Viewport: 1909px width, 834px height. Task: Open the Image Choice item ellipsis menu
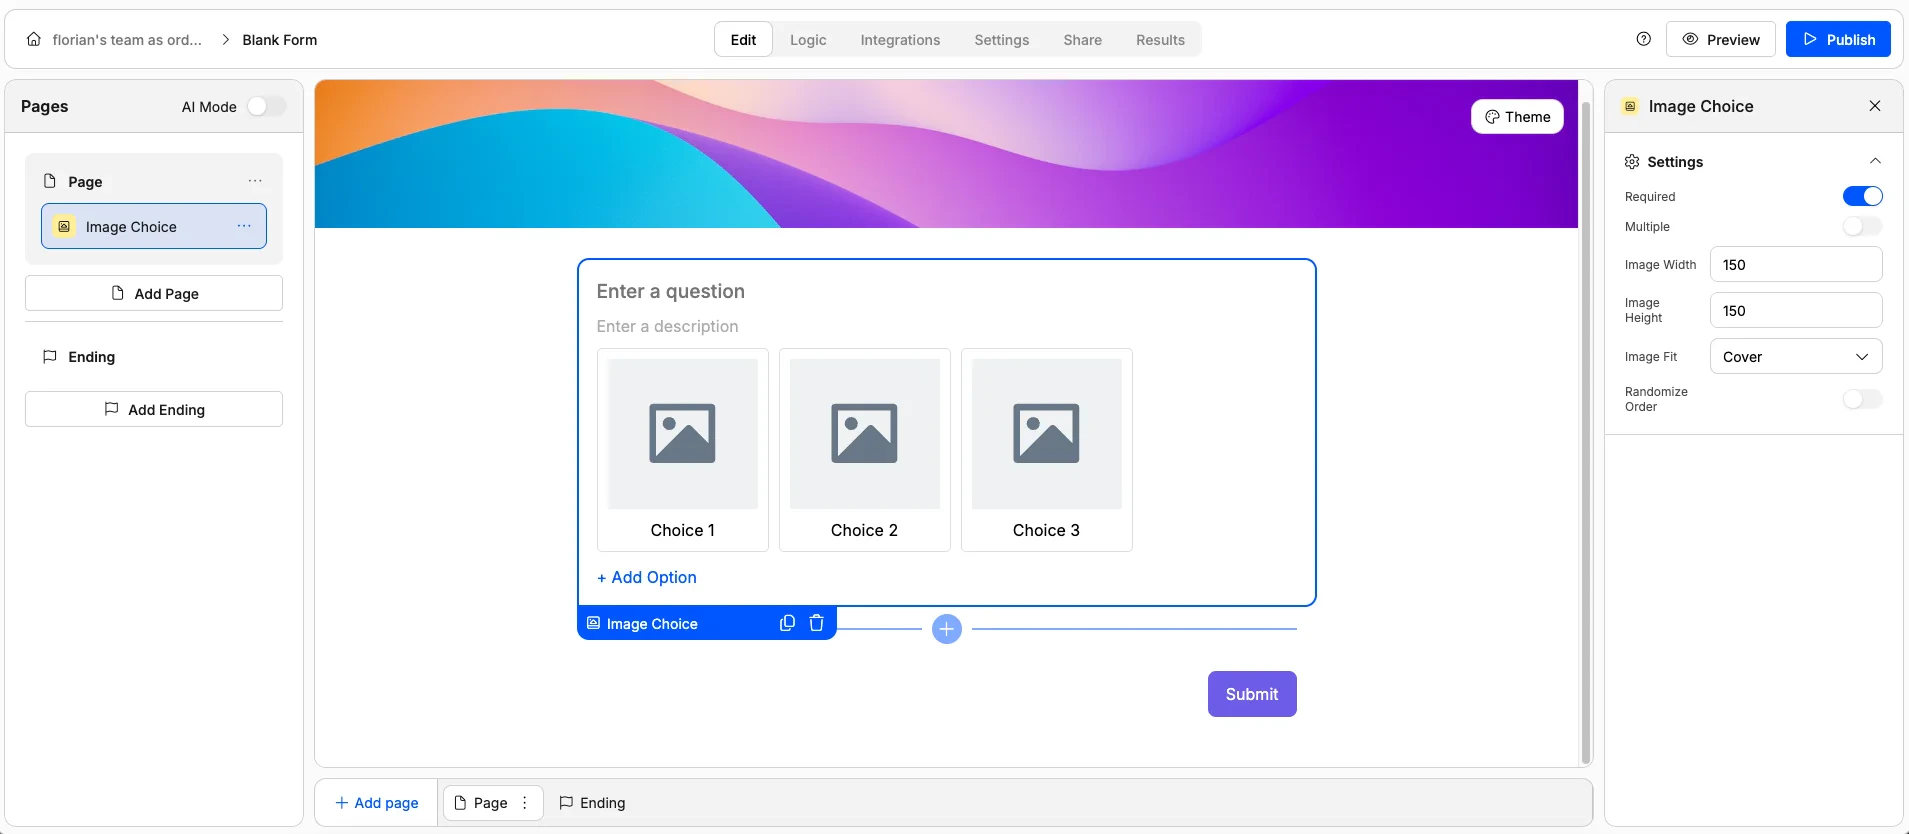tap(244, 226)
